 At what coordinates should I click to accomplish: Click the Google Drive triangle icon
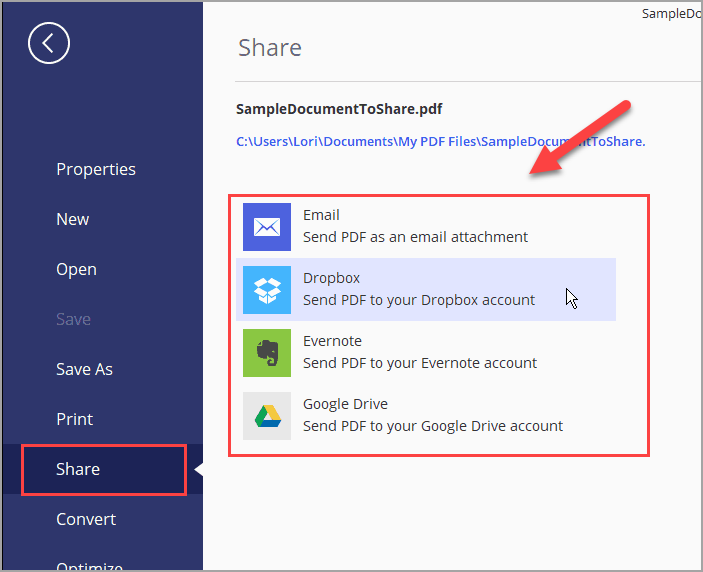point(267,416)
